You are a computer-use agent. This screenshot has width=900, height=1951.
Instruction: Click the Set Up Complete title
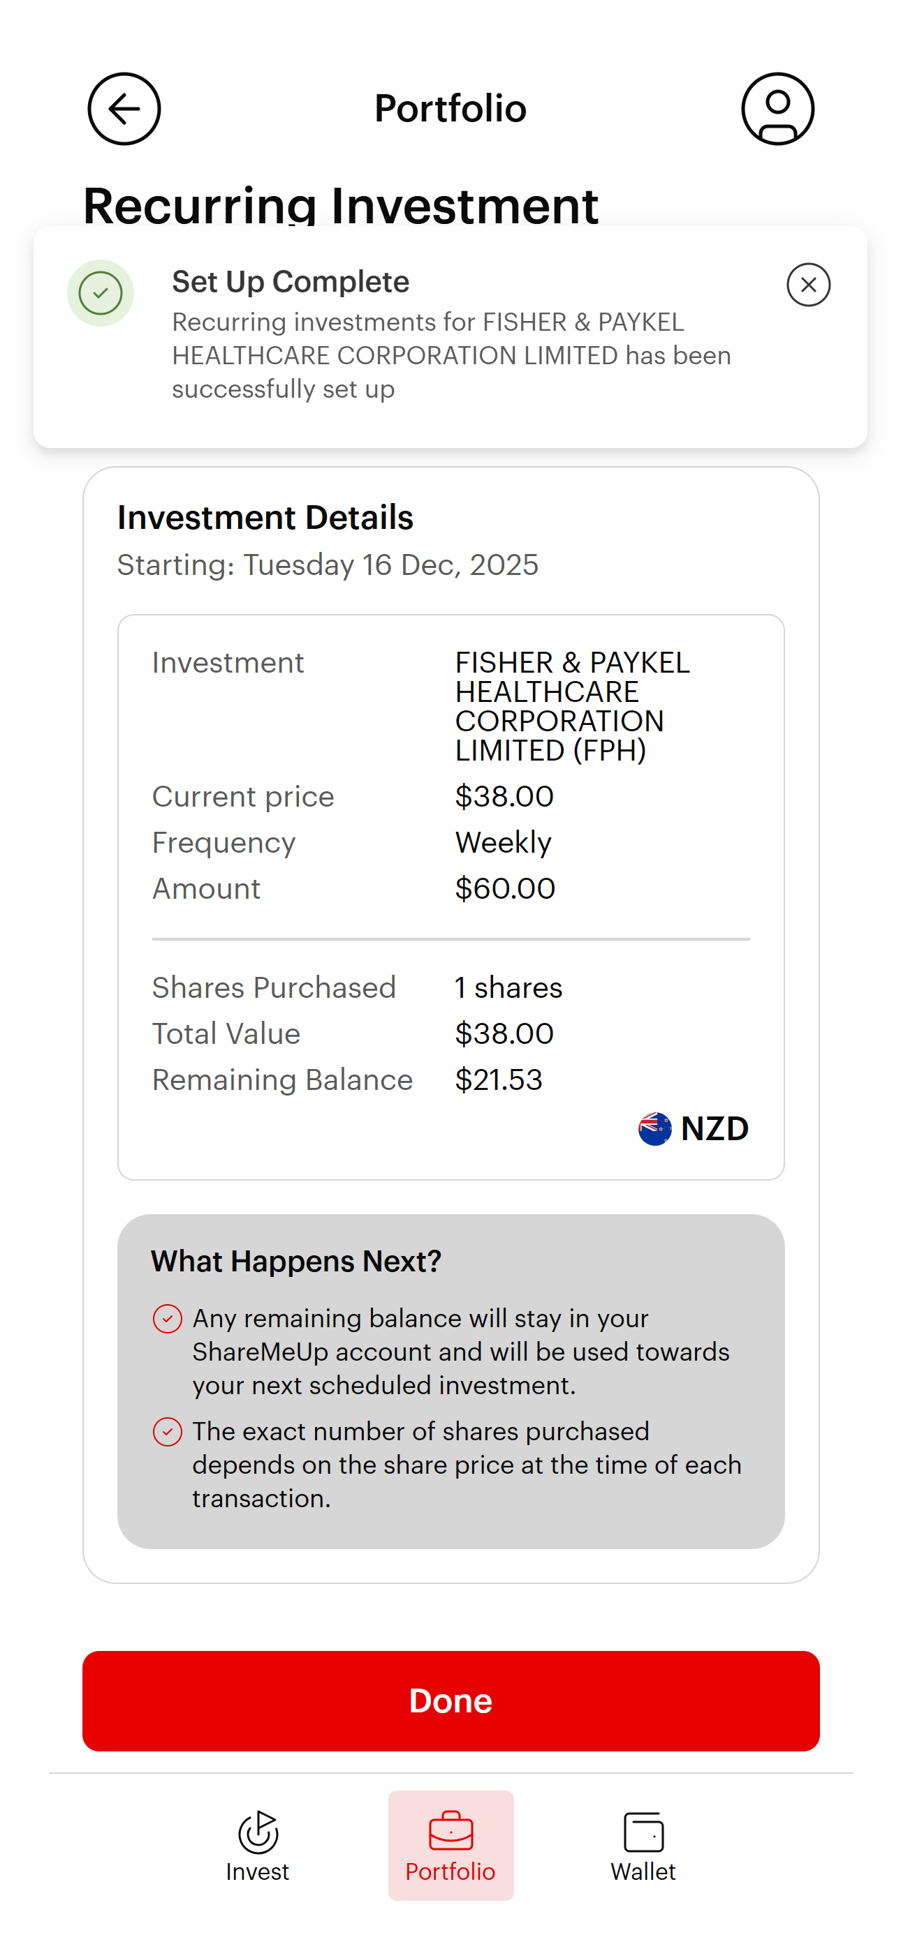point(290,282)
